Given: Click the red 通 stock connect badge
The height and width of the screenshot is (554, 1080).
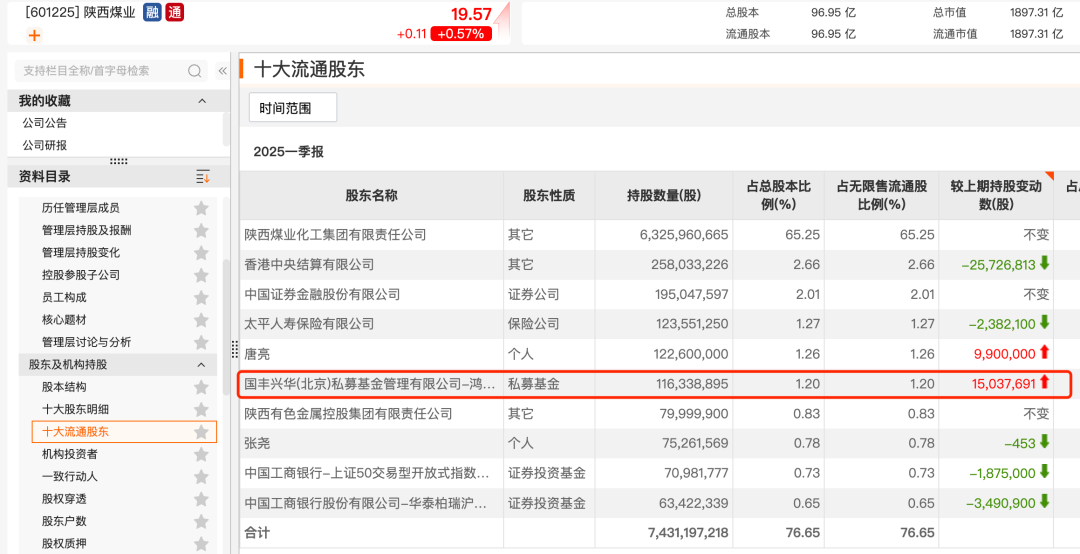Looking at the screenshot, I should [174, 12].
